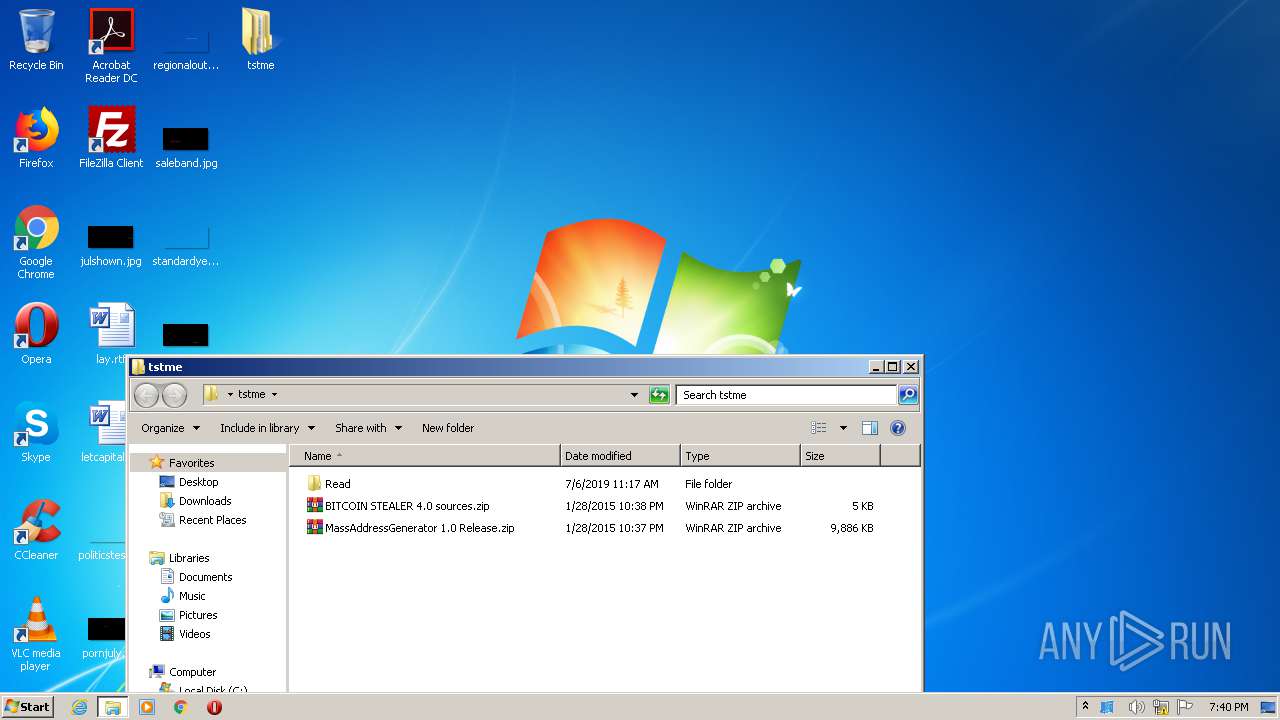Click in the Search tstme field
This screenshot has height=720, width=1280.
[786, 395]
